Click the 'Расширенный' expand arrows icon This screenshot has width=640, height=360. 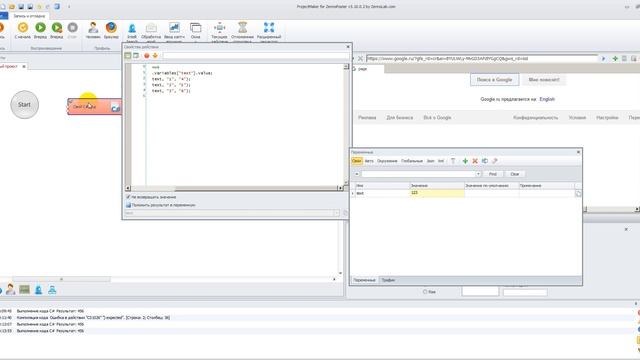(x=269, y=27)
